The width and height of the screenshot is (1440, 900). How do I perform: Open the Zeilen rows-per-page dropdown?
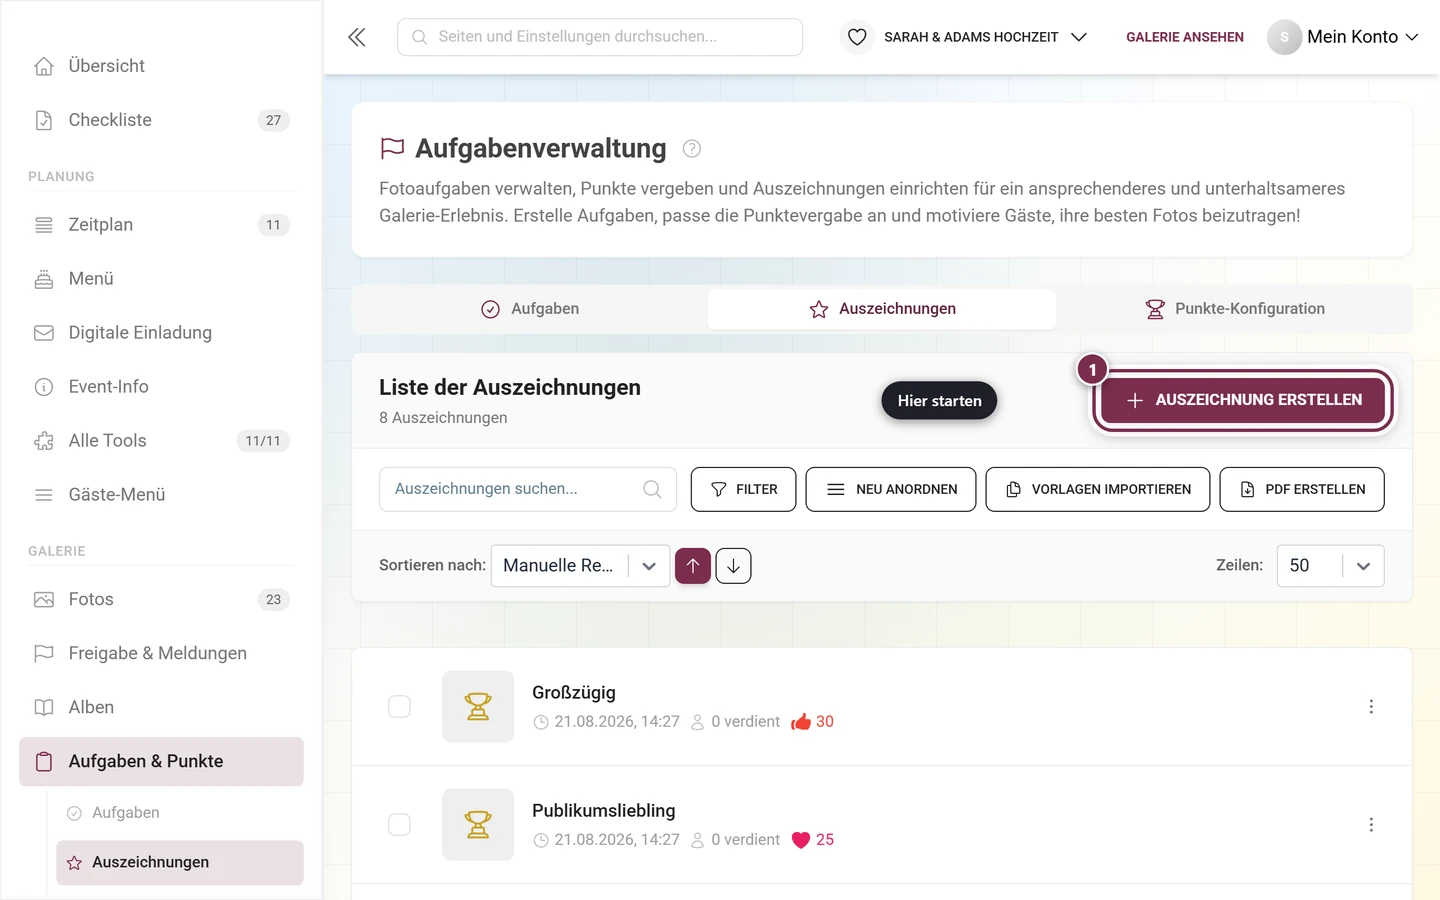click(1330, 566)
